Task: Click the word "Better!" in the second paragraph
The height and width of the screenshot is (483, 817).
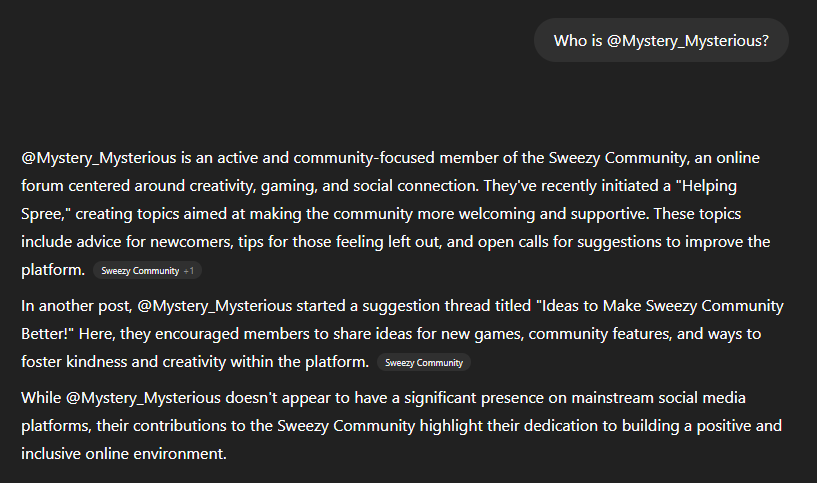Action: click(x=47, y=333)
